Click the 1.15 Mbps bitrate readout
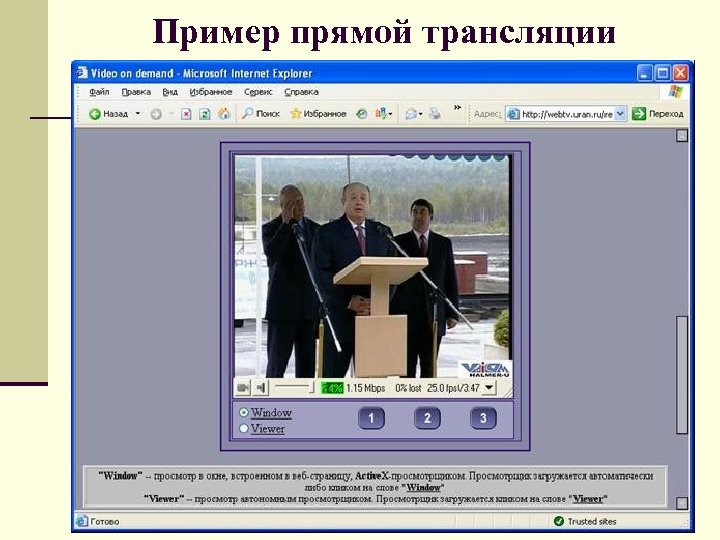 [x=366, y=388]
